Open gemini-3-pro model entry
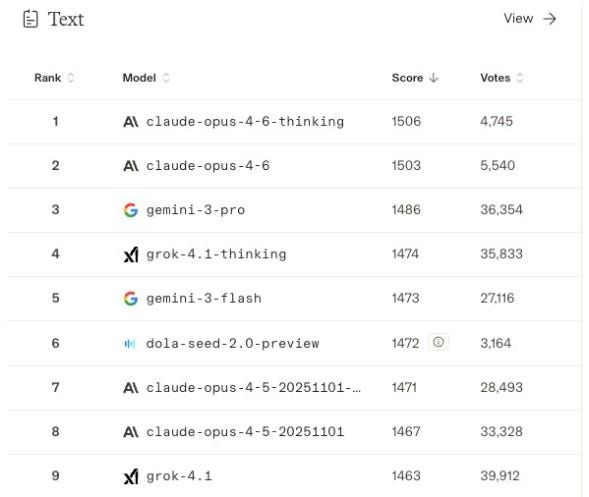This screenshot has width=589, height=497. [195, 210]
